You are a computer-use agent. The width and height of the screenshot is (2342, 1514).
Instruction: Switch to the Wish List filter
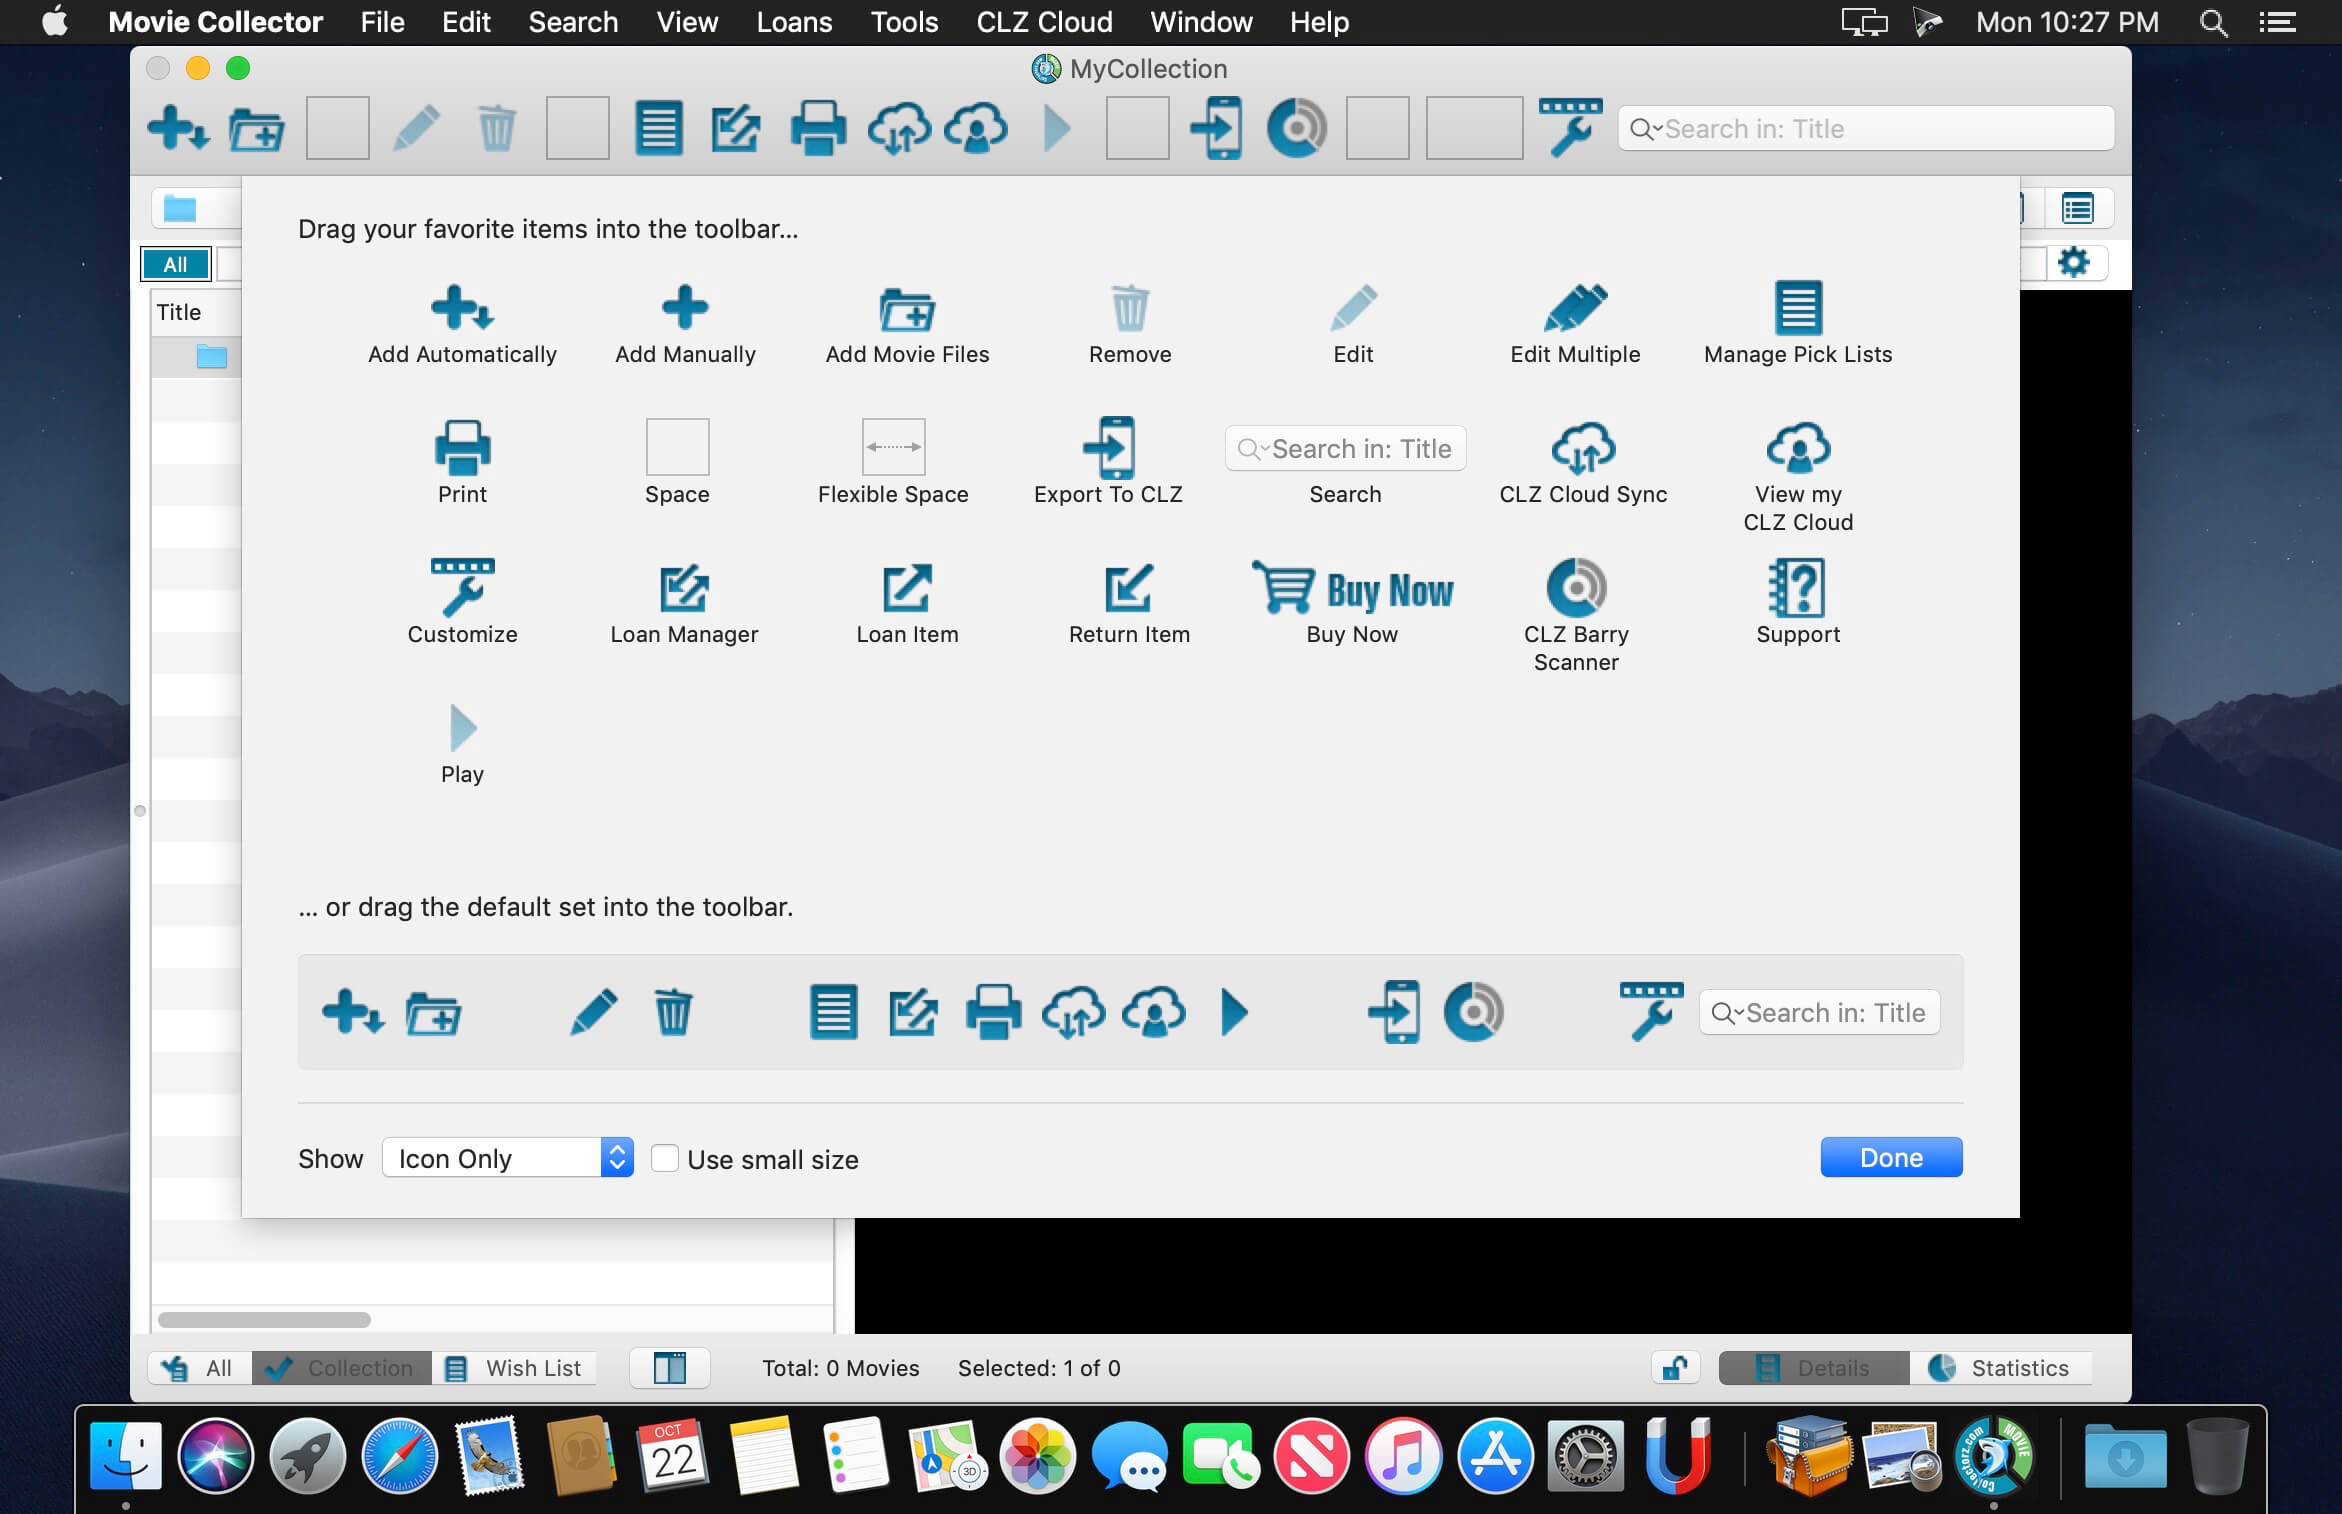pos(514,1368)
